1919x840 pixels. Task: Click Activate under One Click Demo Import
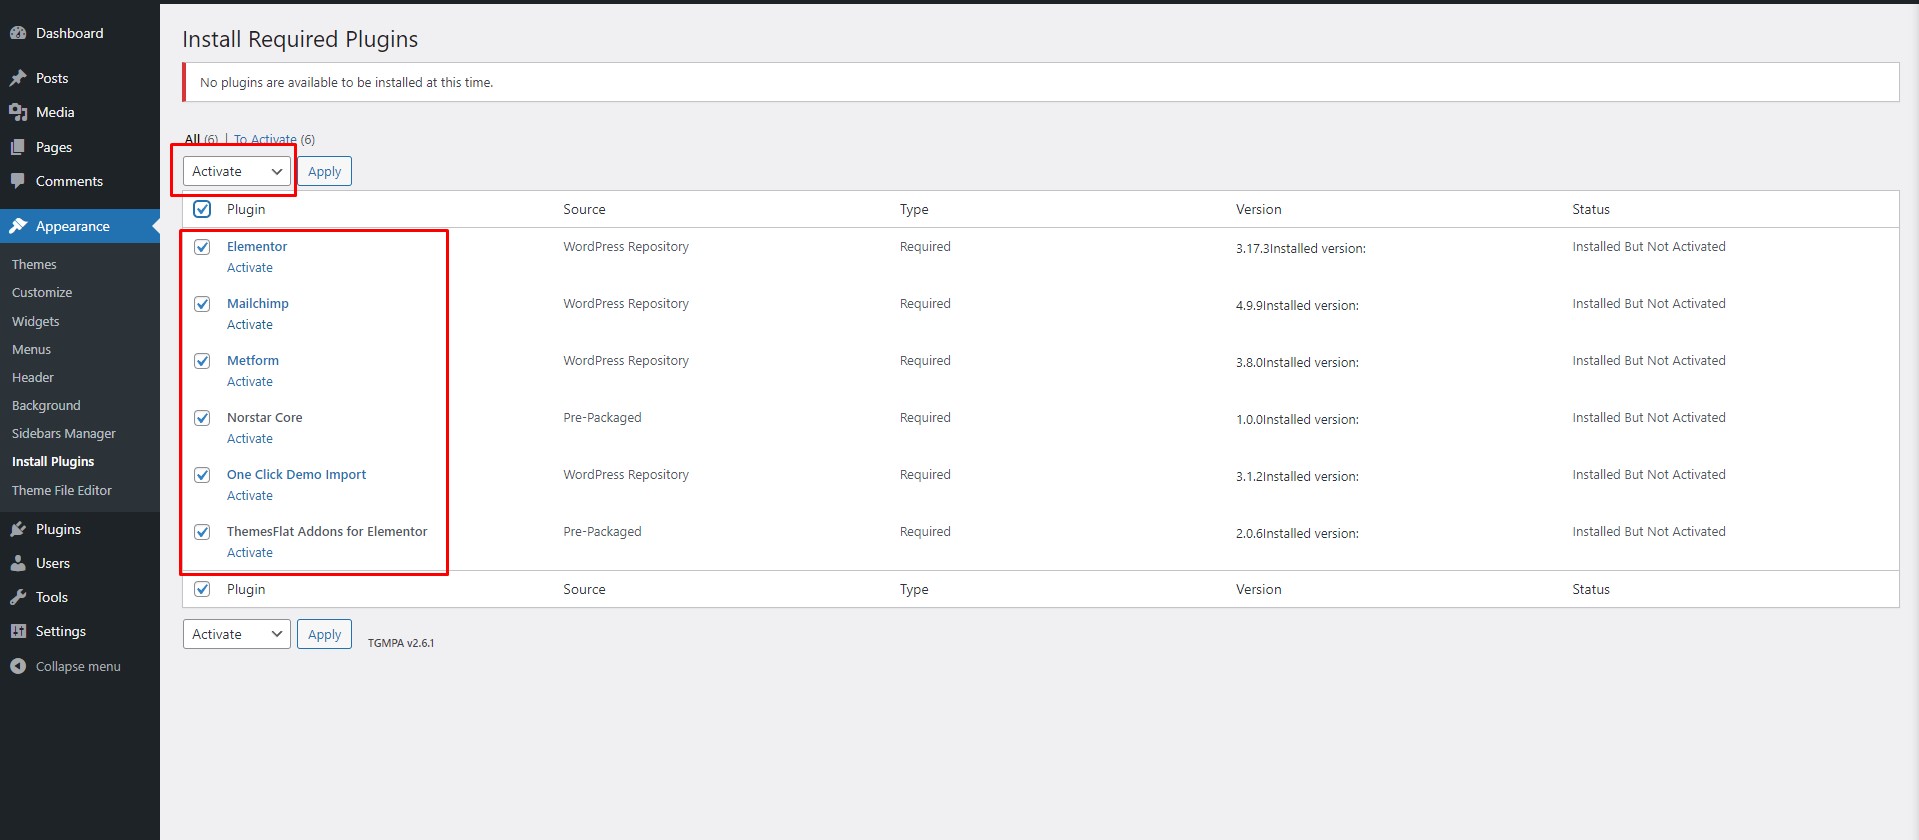[x=250, y=495]
